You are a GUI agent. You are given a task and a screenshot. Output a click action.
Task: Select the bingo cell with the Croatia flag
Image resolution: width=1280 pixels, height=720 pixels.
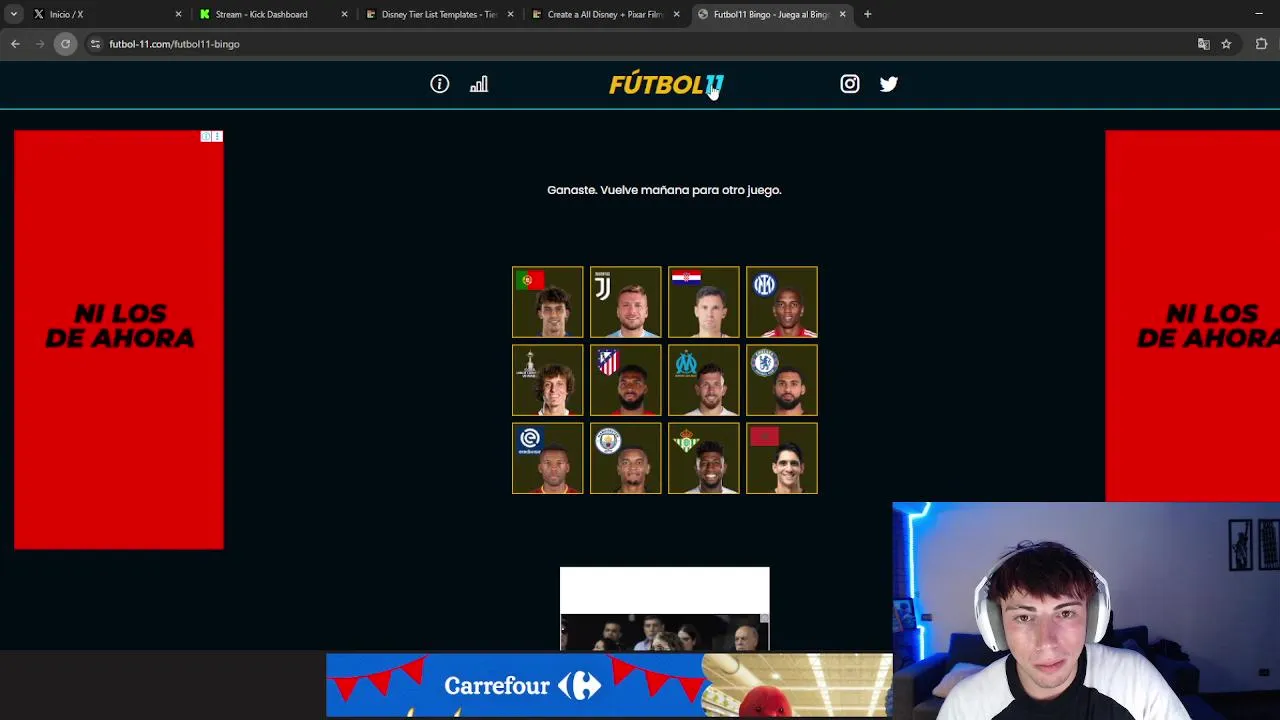(703, 302)
